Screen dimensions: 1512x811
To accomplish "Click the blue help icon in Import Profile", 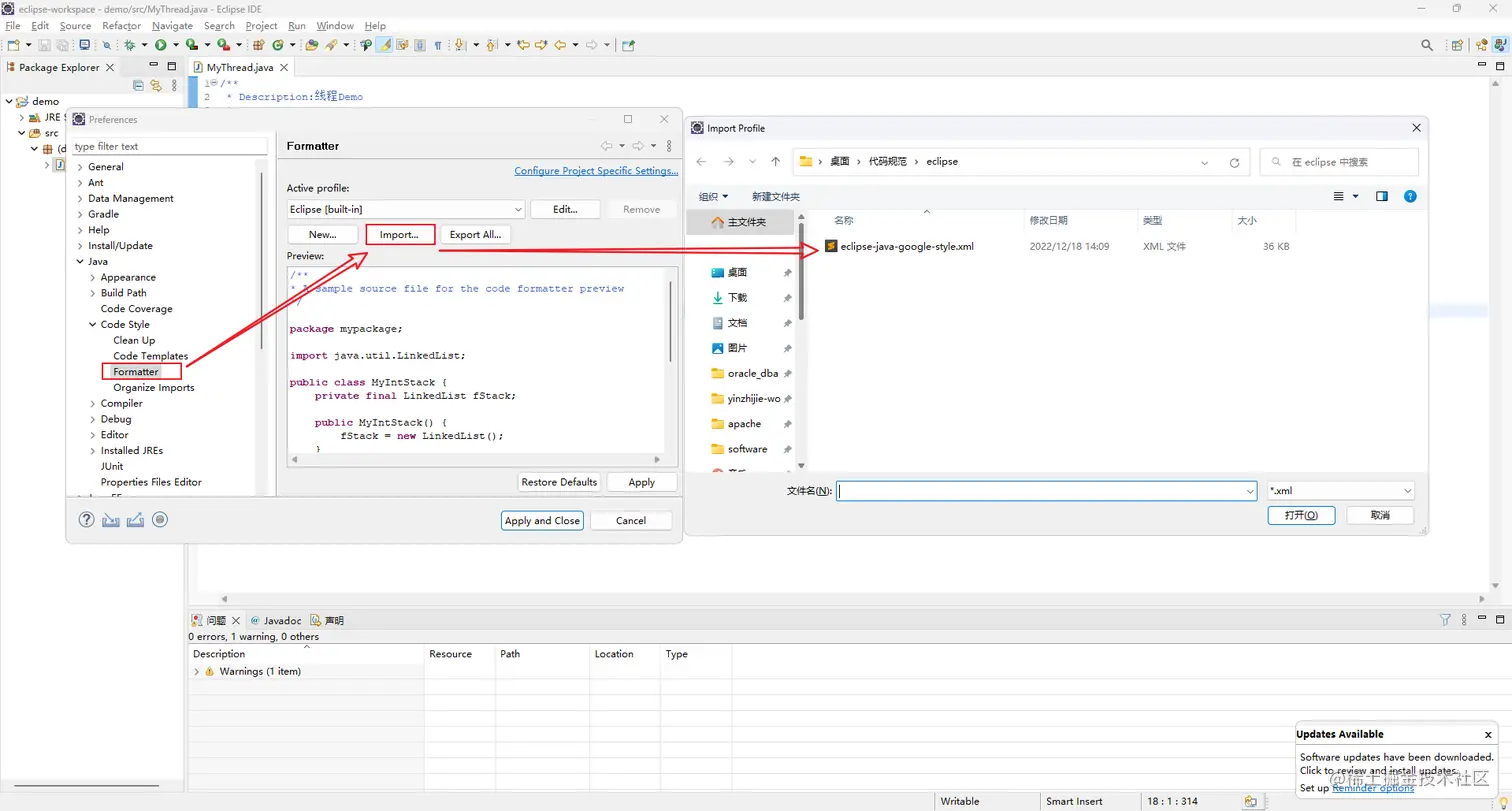I will 1410,197.
